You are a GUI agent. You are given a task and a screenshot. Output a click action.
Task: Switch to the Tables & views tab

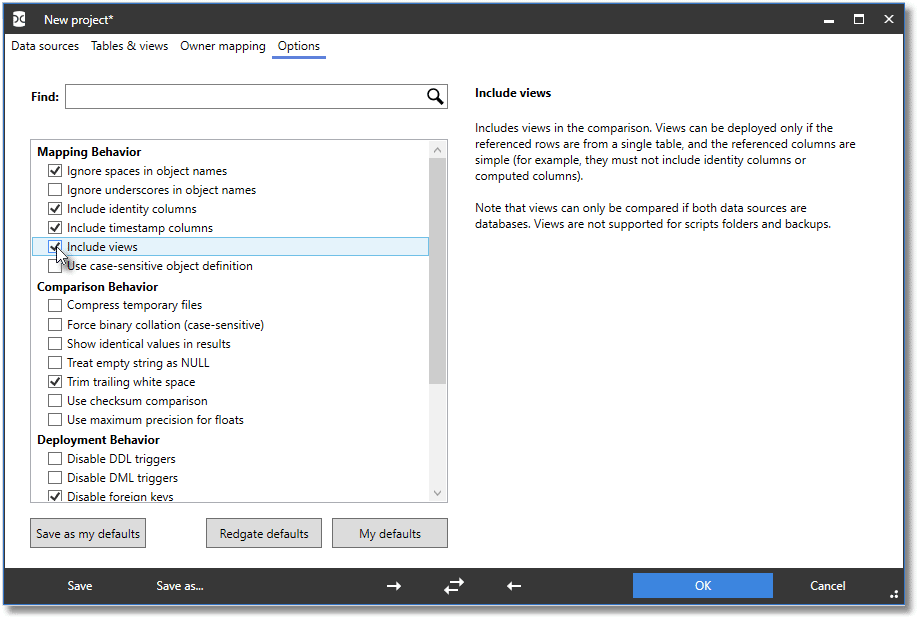(x=130, y=46)
